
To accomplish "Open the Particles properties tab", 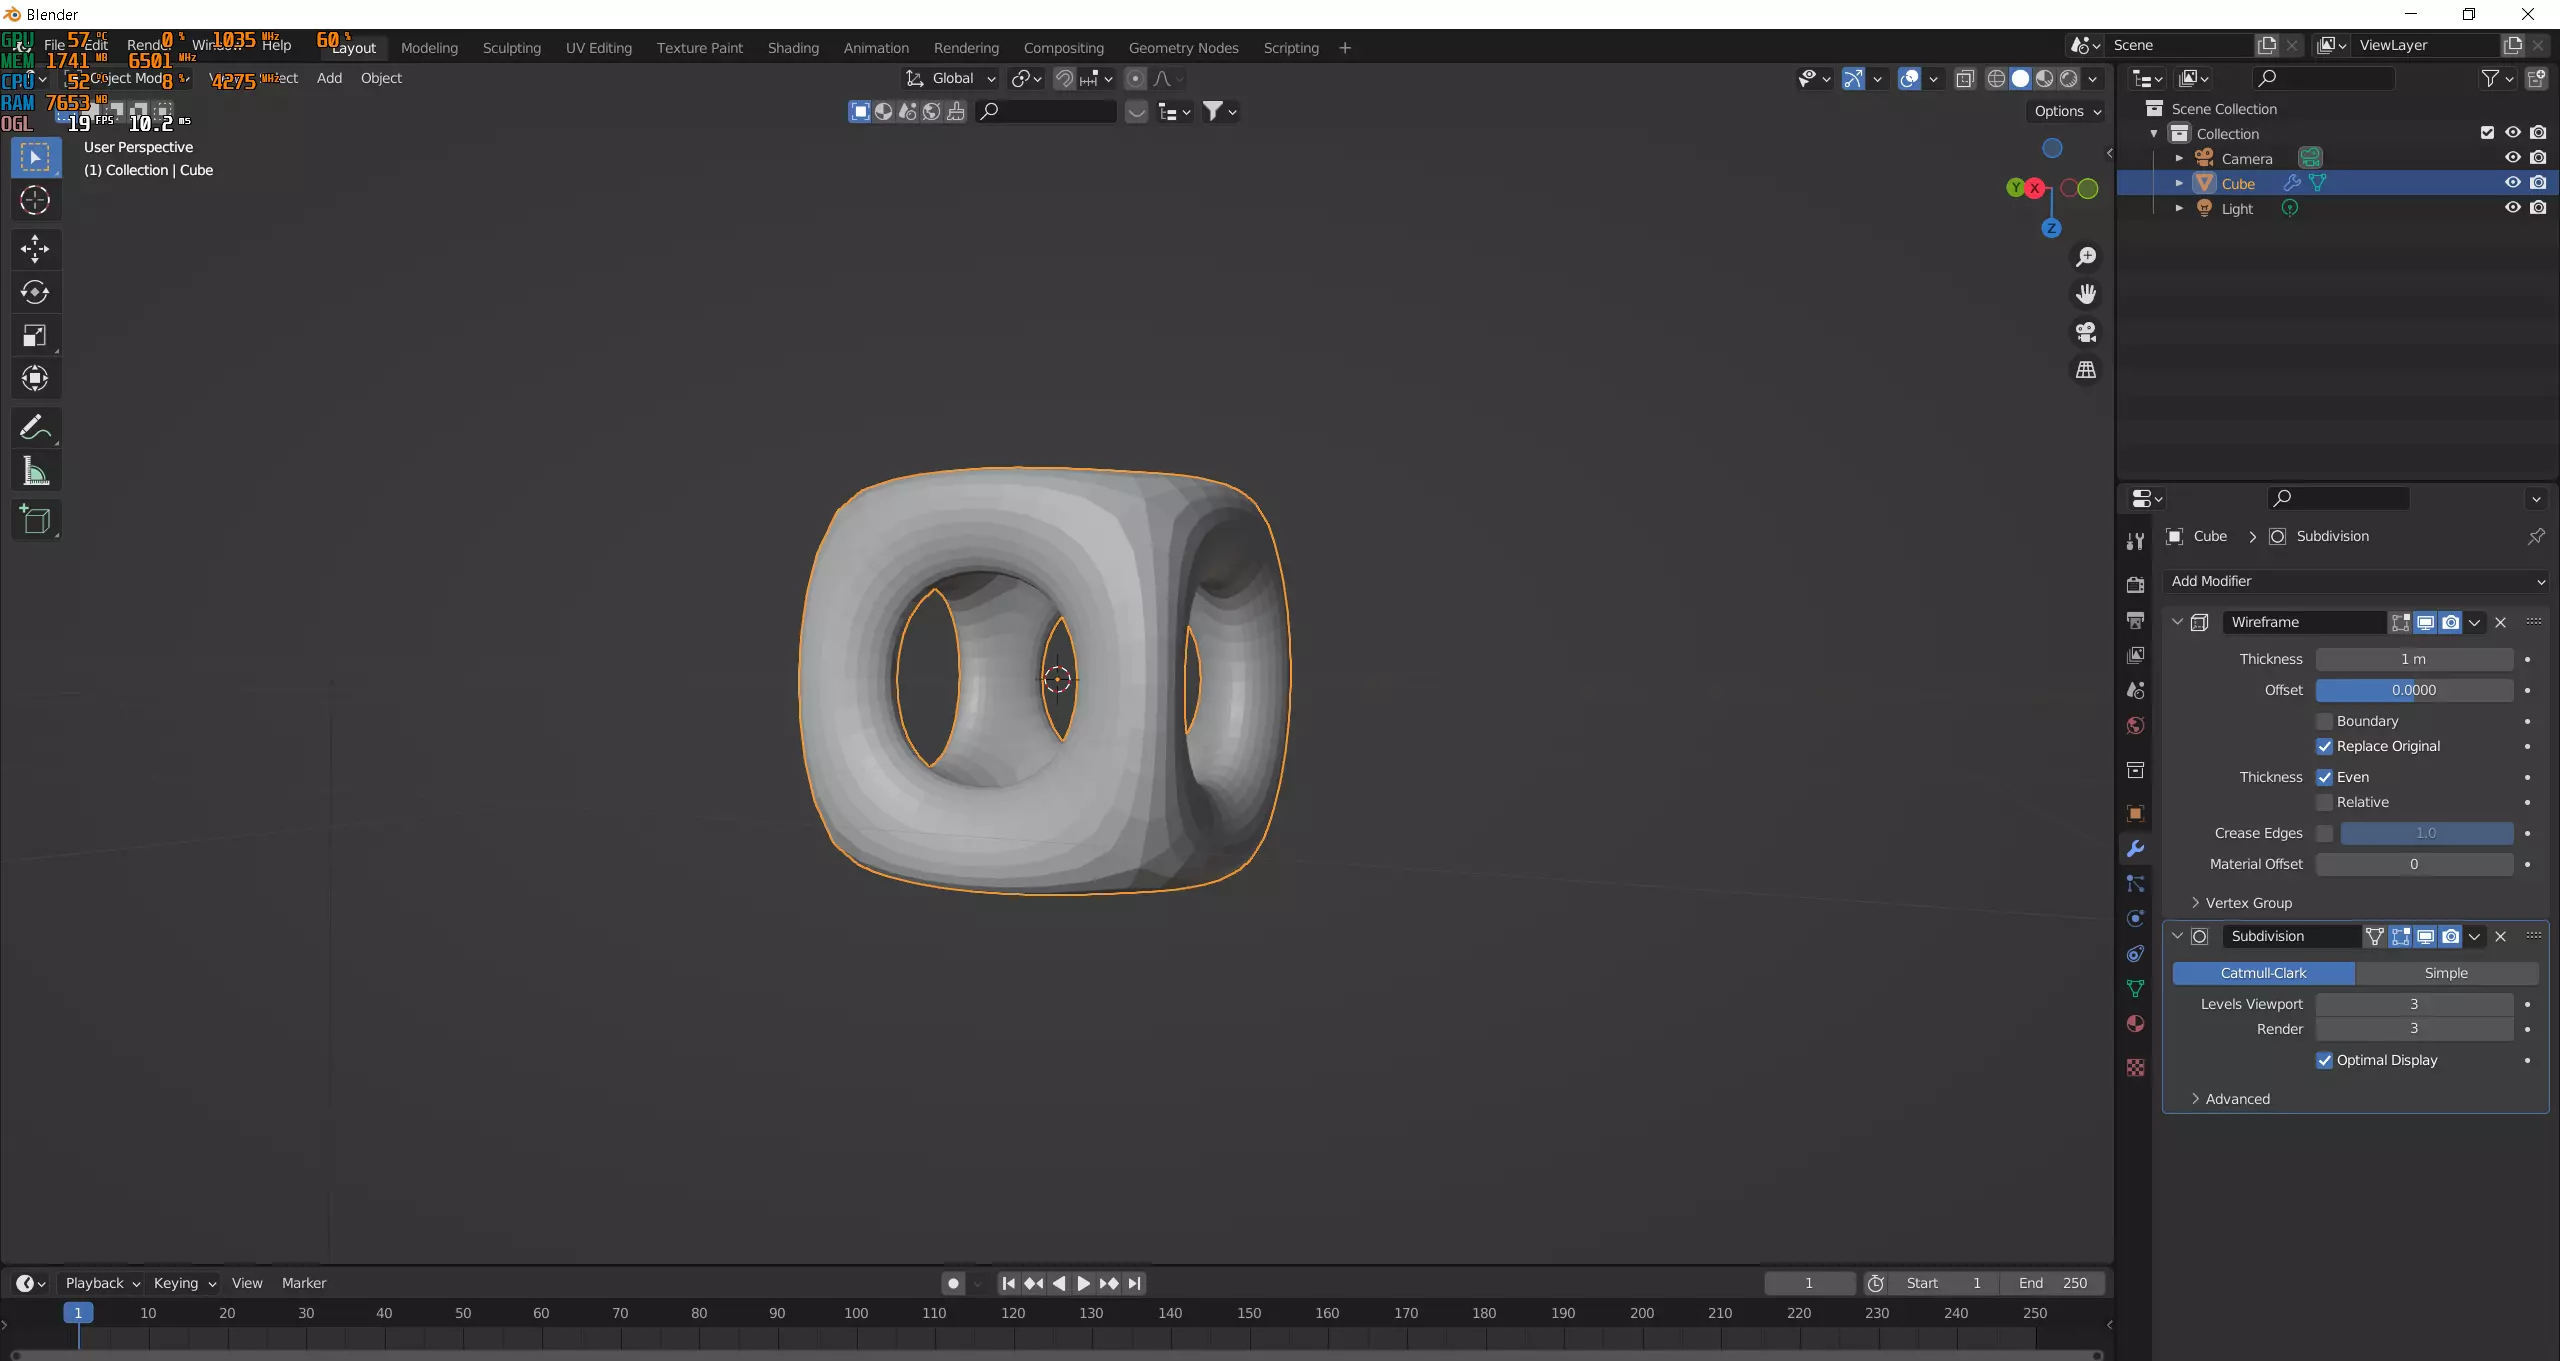I will coord(2135,884).
